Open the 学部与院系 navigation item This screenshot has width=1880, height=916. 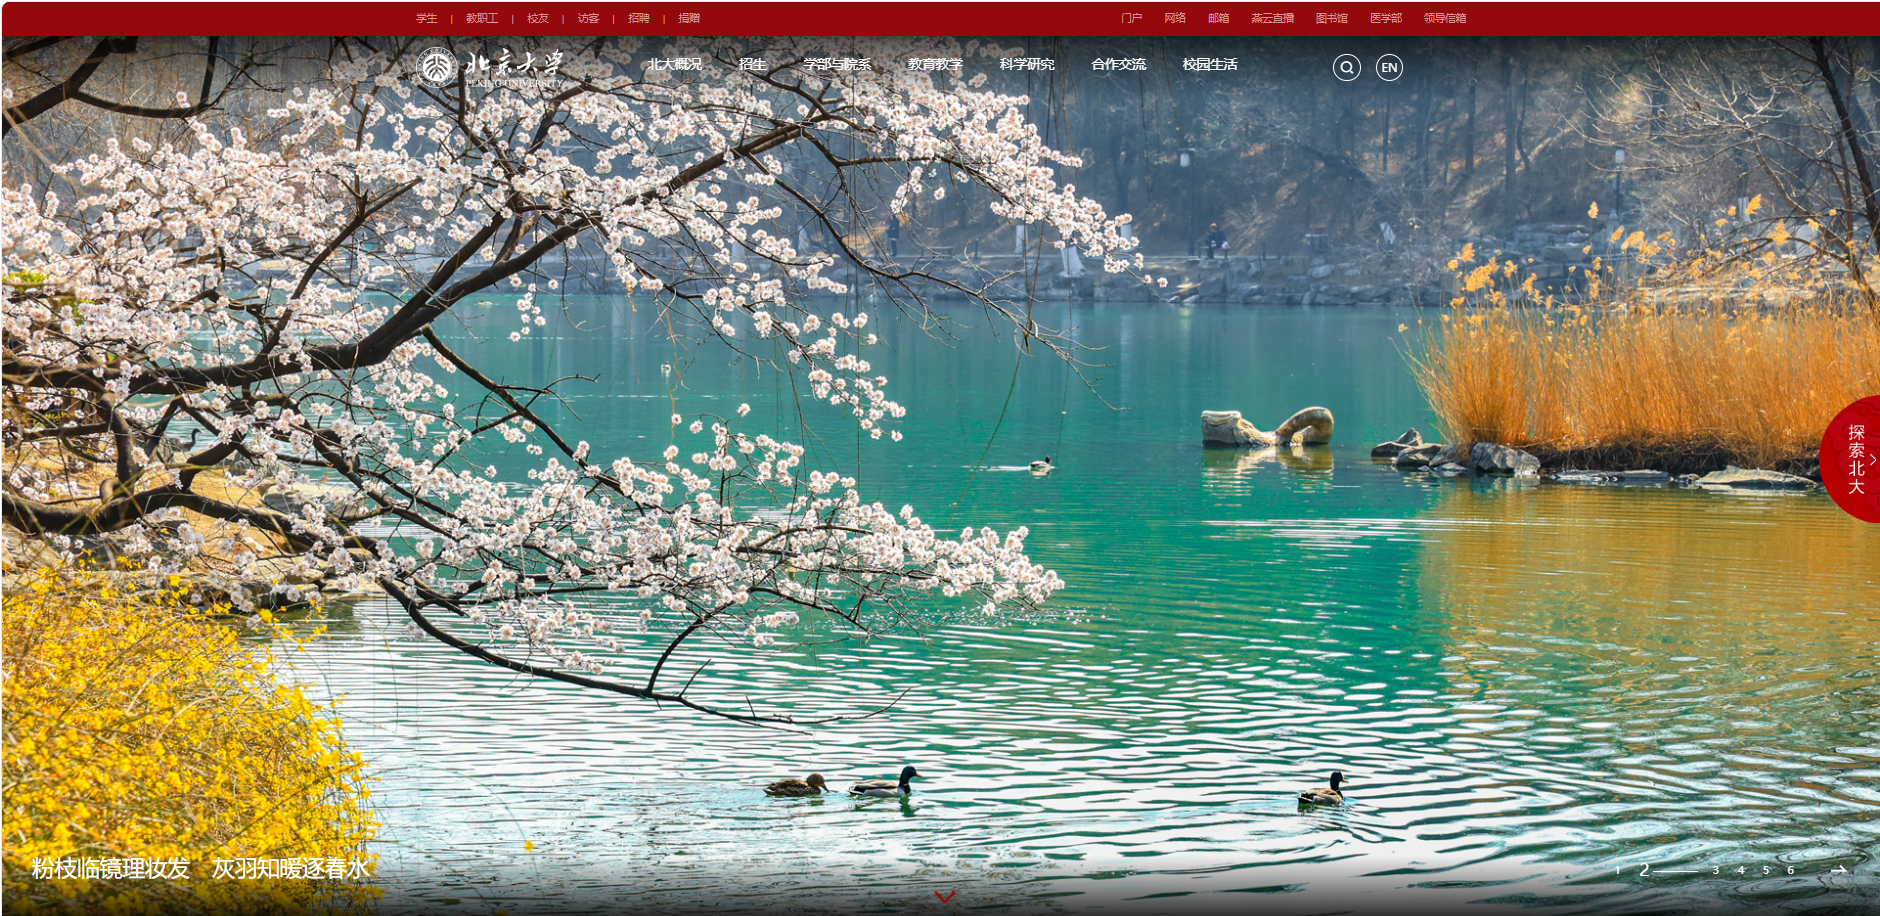click(837, 64)
